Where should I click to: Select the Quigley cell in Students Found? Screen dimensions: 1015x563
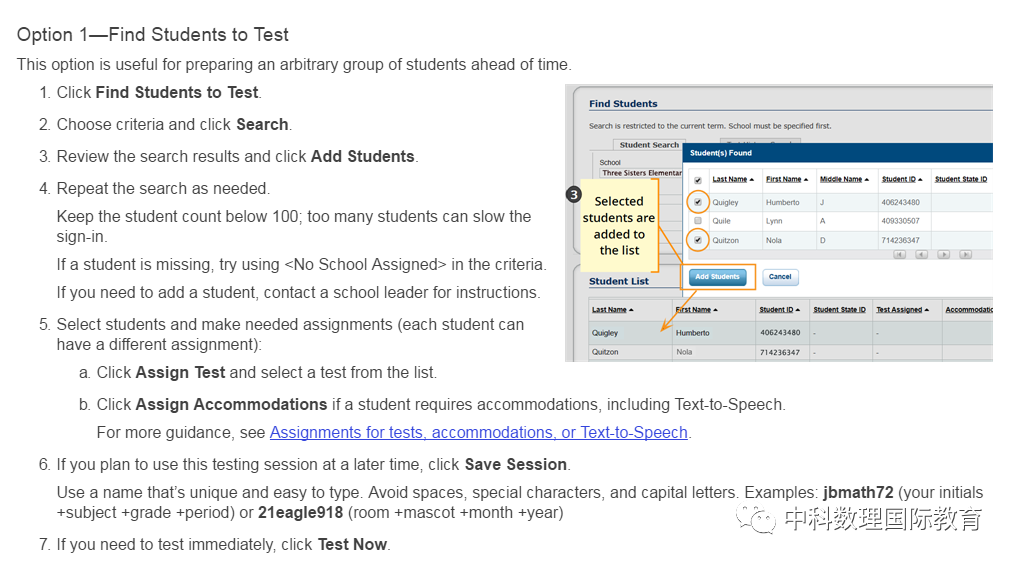pyautogui.click(x=725, y=203)
